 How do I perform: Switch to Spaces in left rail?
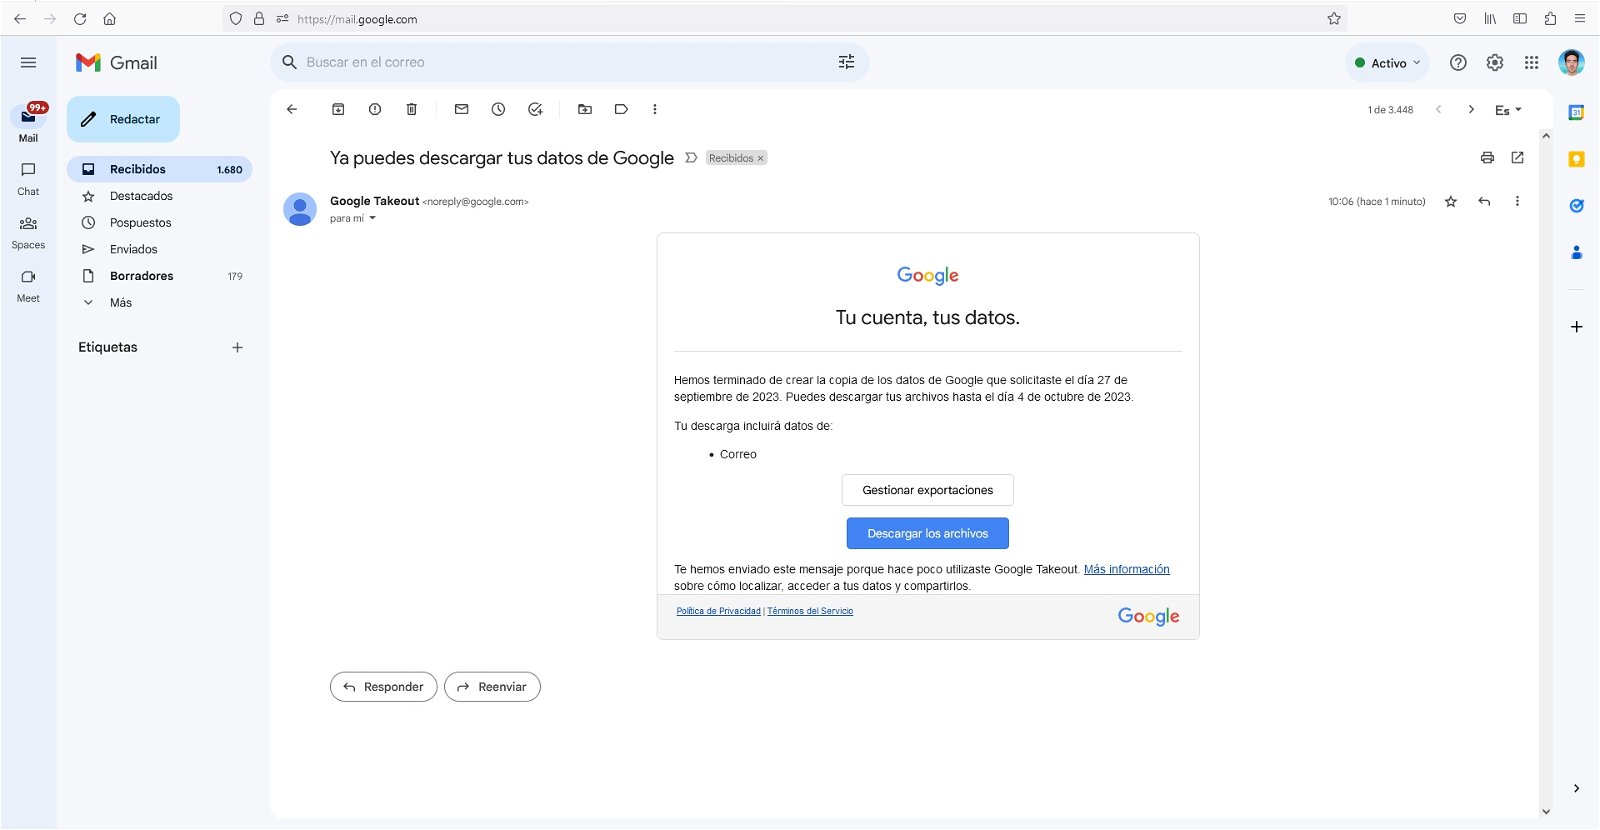[28, 232]
